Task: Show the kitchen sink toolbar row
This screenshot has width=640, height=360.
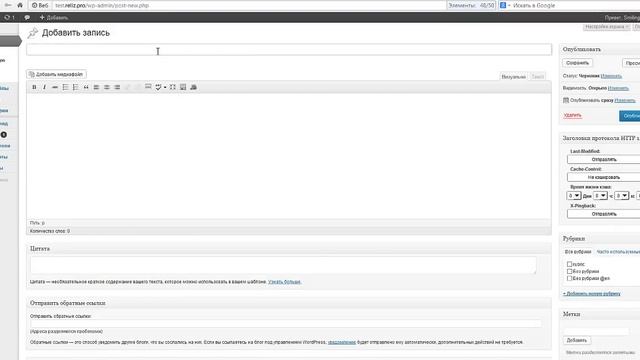Action: 183,87
